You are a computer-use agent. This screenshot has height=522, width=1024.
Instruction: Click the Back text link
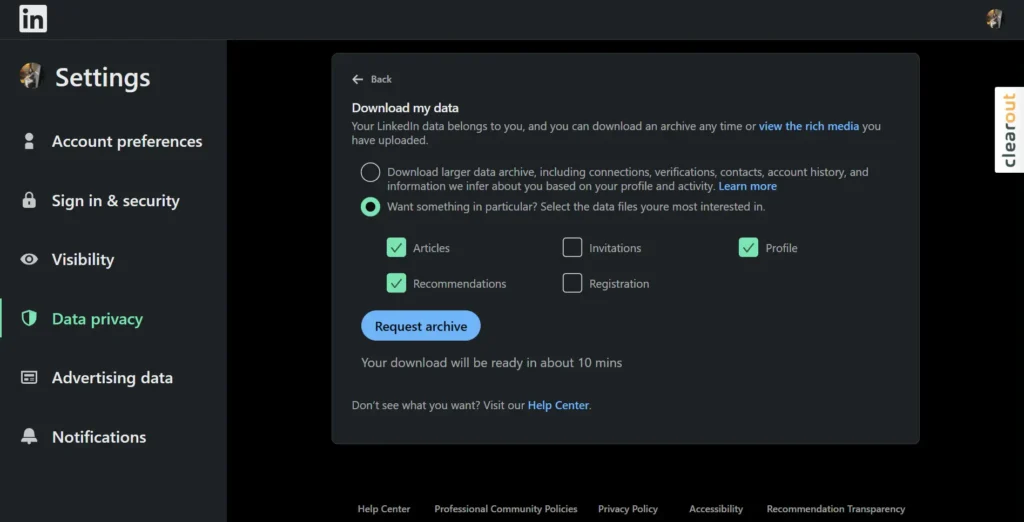pos(381,79)
